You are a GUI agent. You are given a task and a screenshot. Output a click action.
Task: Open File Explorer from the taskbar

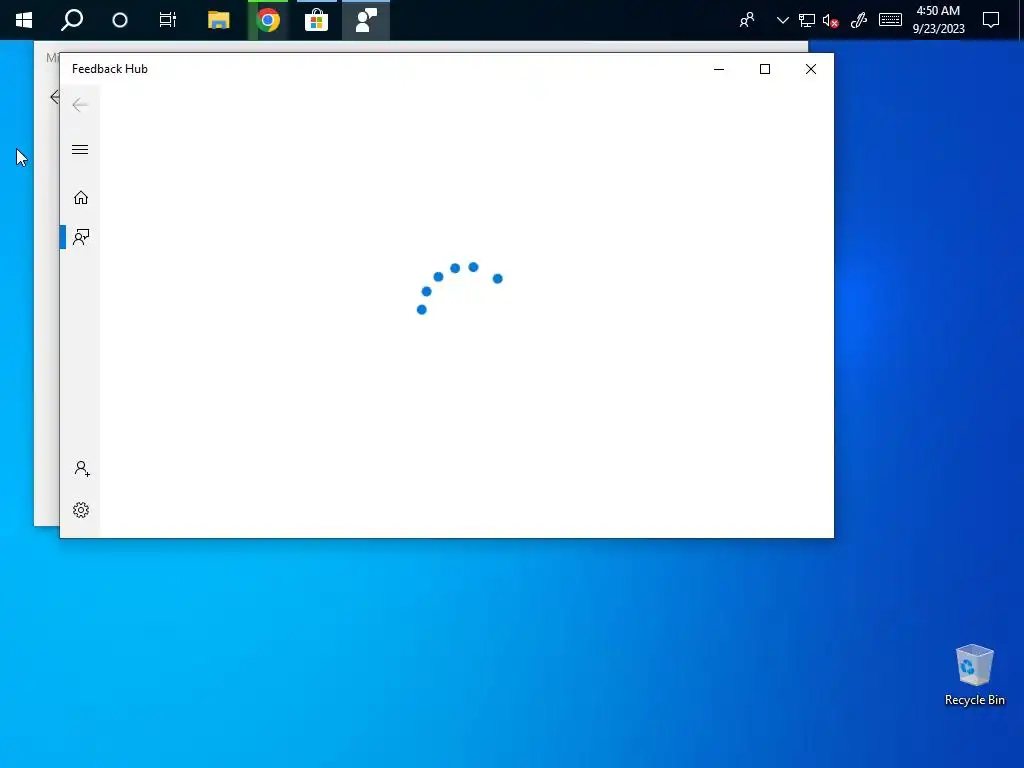click(218, 20)
